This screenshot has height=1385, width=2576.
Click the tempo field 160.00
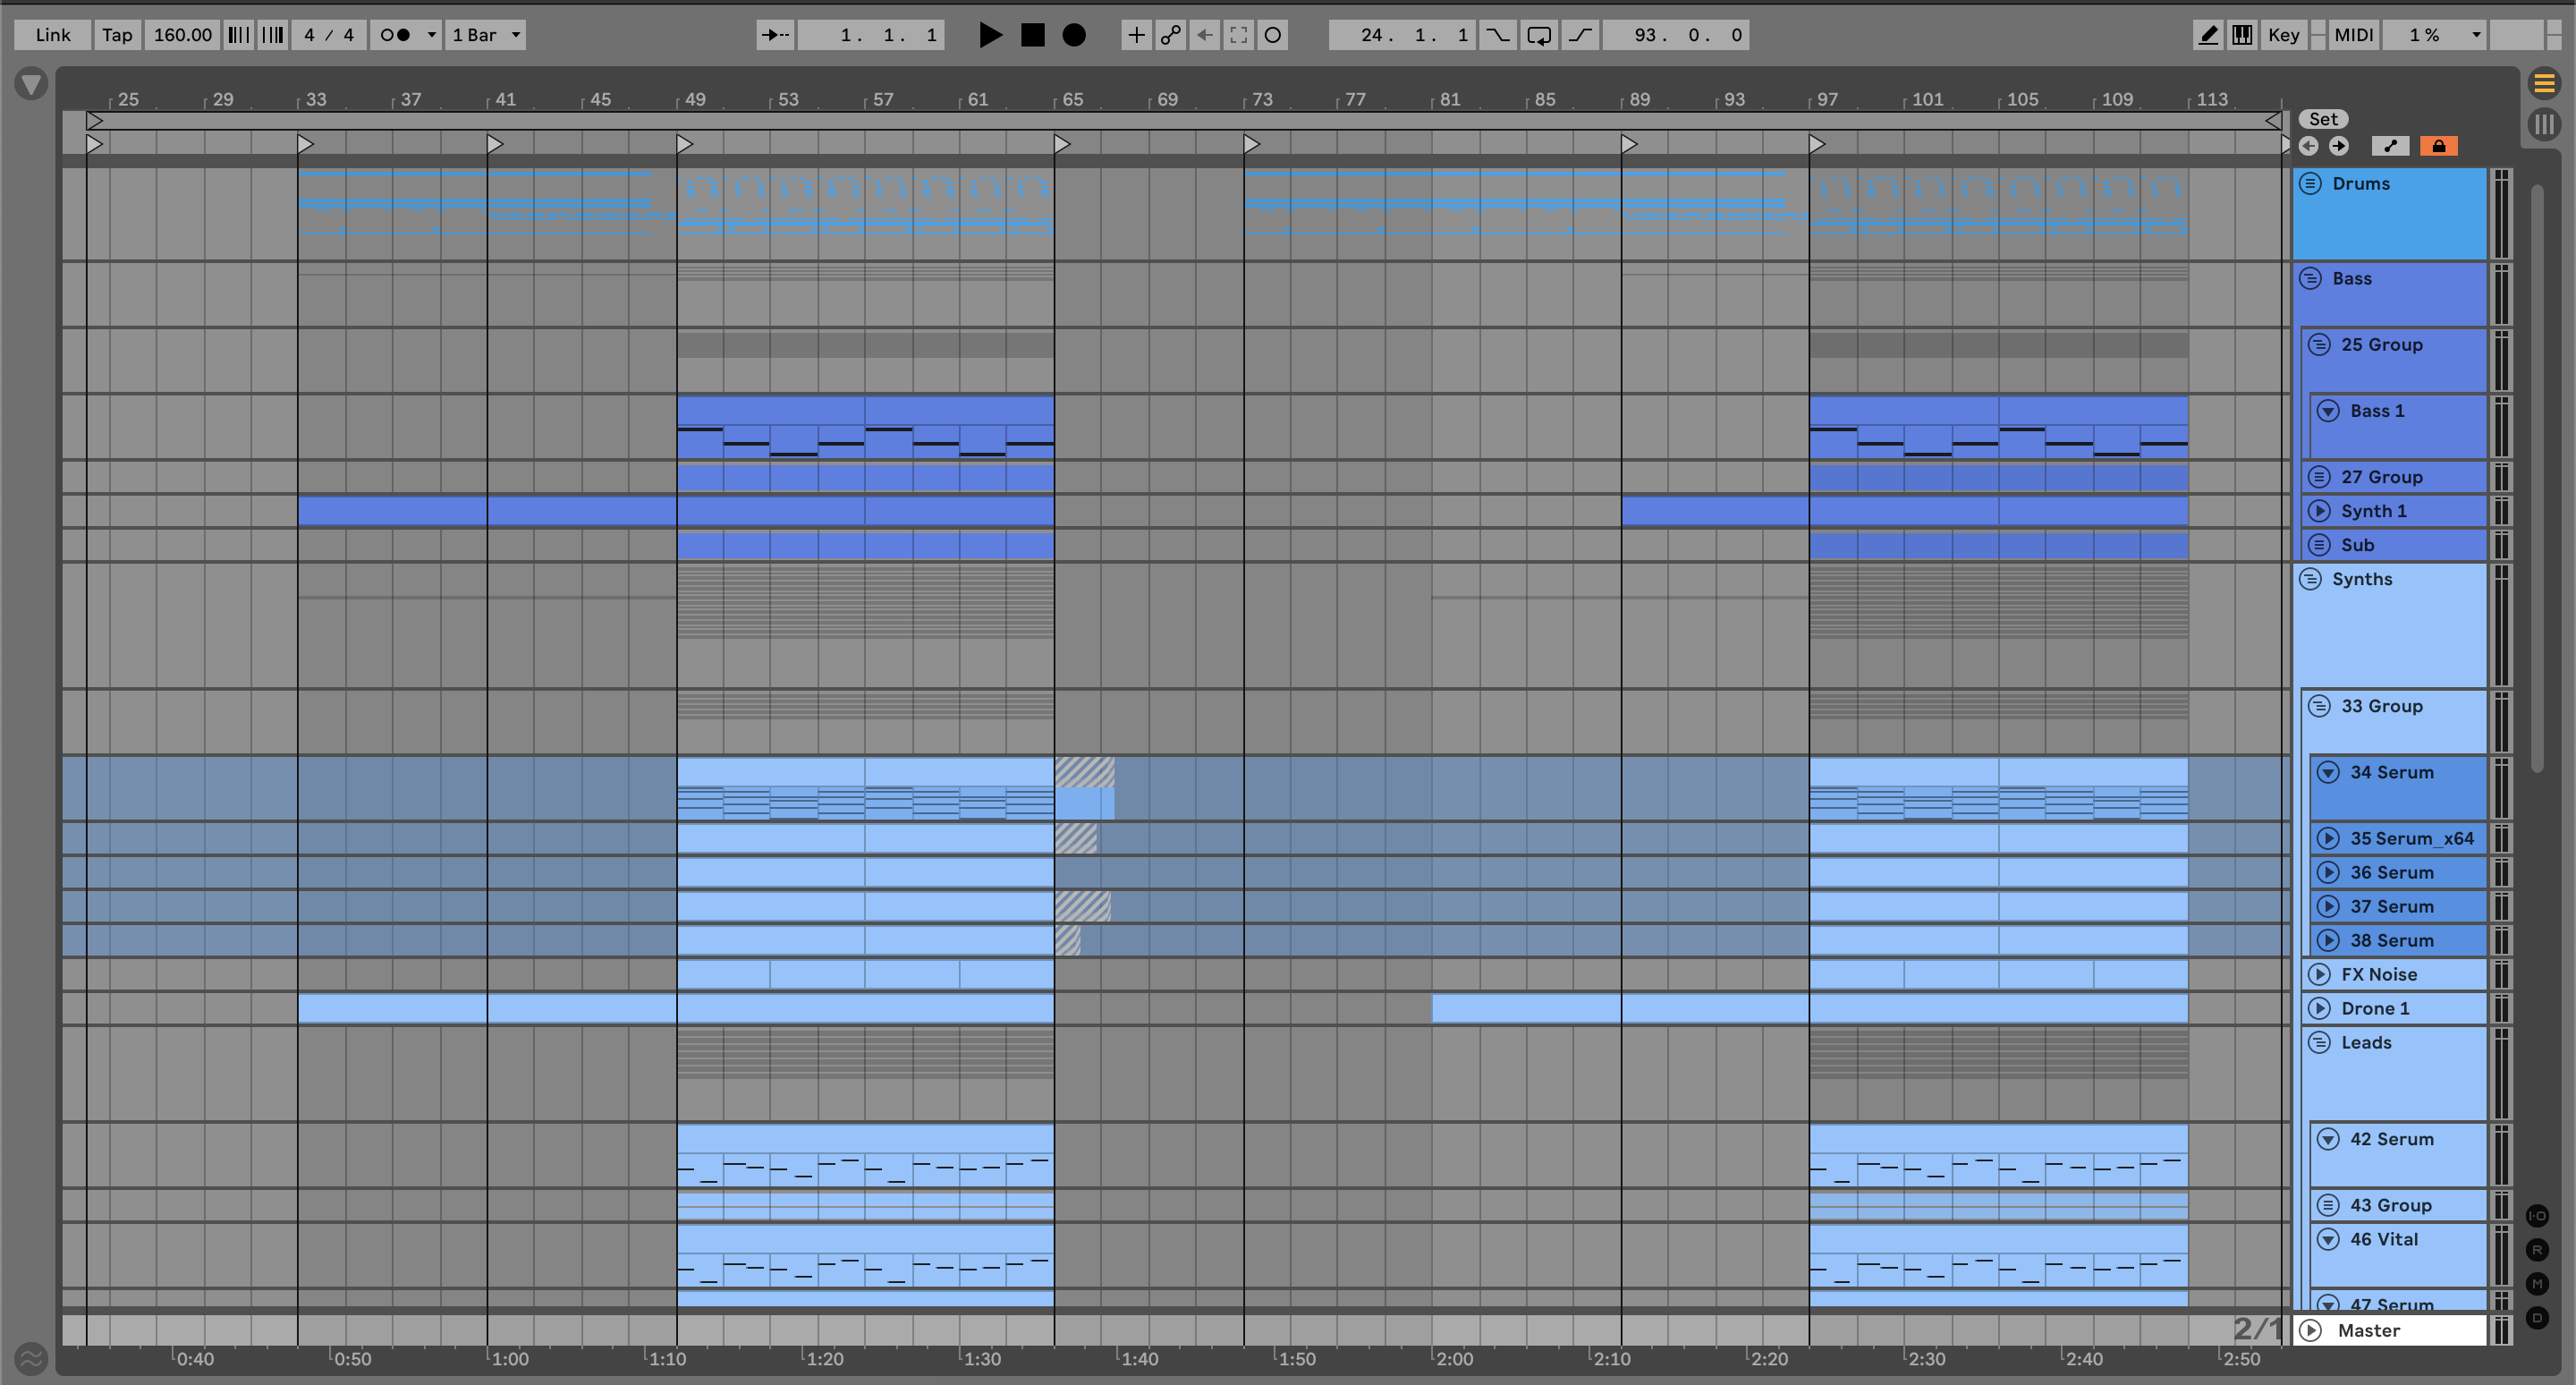click(x=182, y=35)
